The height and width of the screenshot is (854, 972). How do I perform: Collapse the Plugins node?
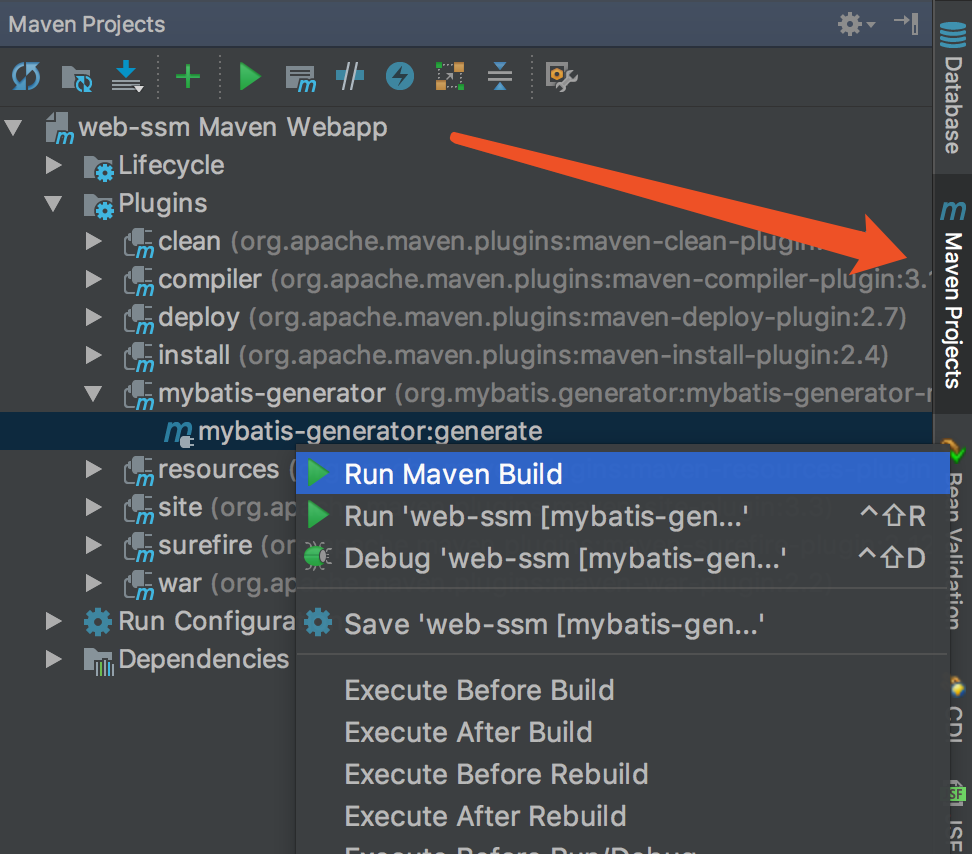click(53, 203)
